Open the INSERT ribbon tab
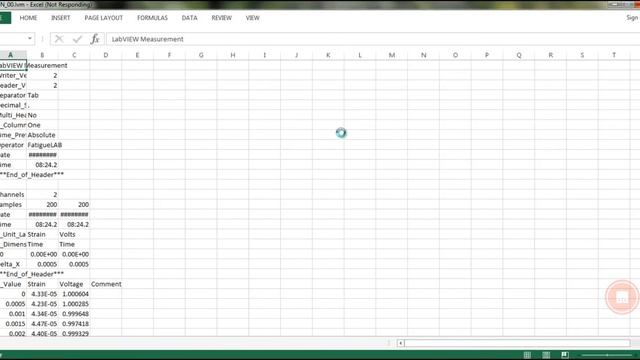Image resolution: width=640 pixels, height=360 pixels. (x=60, y=18)
